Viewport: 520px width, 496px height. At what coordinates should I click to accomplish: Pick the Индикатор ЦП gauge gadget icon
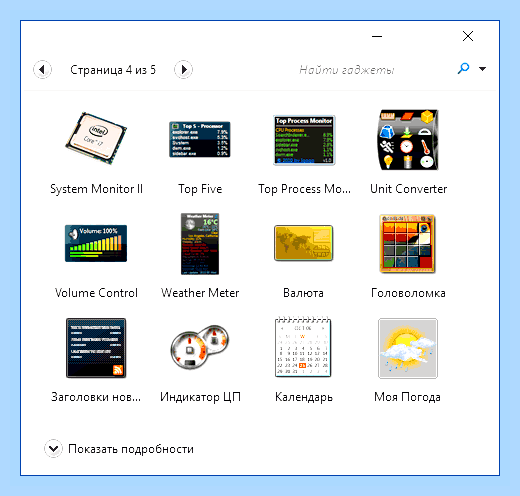point(200,347)
